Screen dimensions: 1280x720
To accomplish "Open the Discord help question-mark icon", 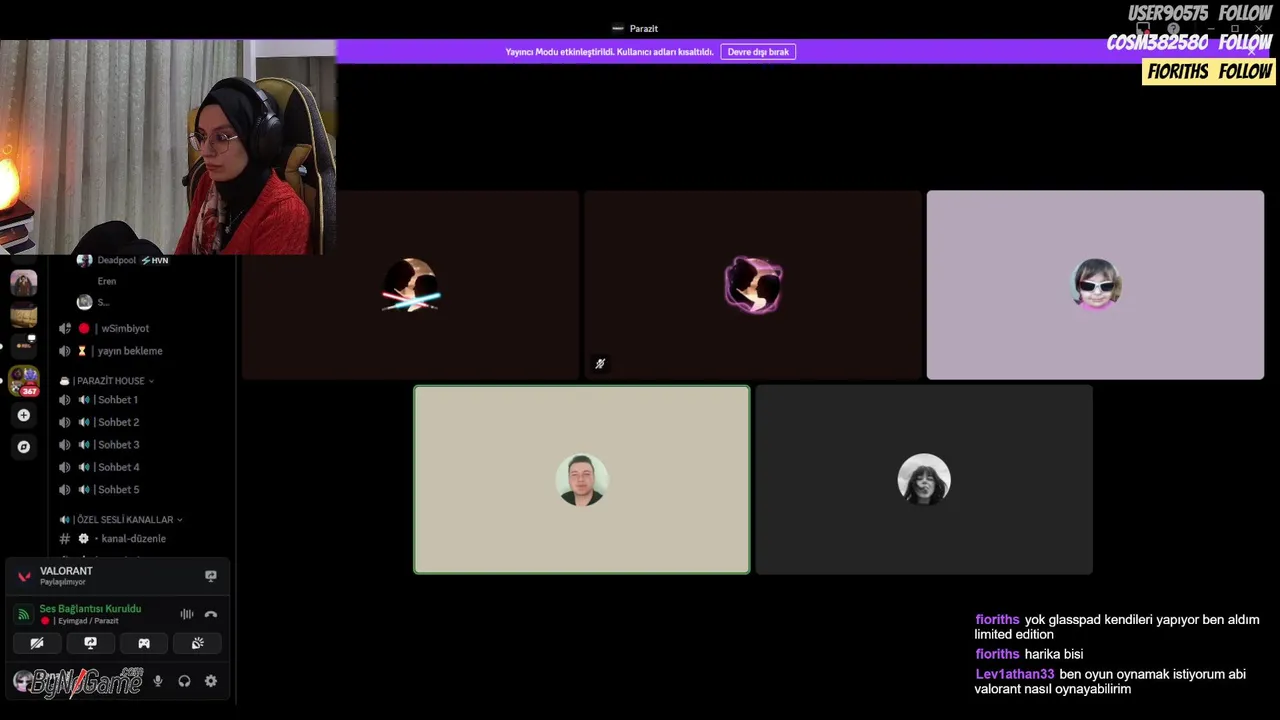I will [x=1173, y=28].
